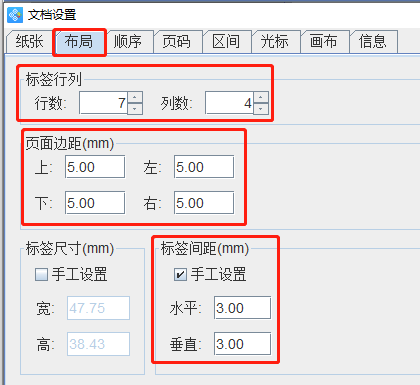This screenshot has height=385, width=420.
Task: Click the 水平 label spacing field
Action: (x=243, y=308)
